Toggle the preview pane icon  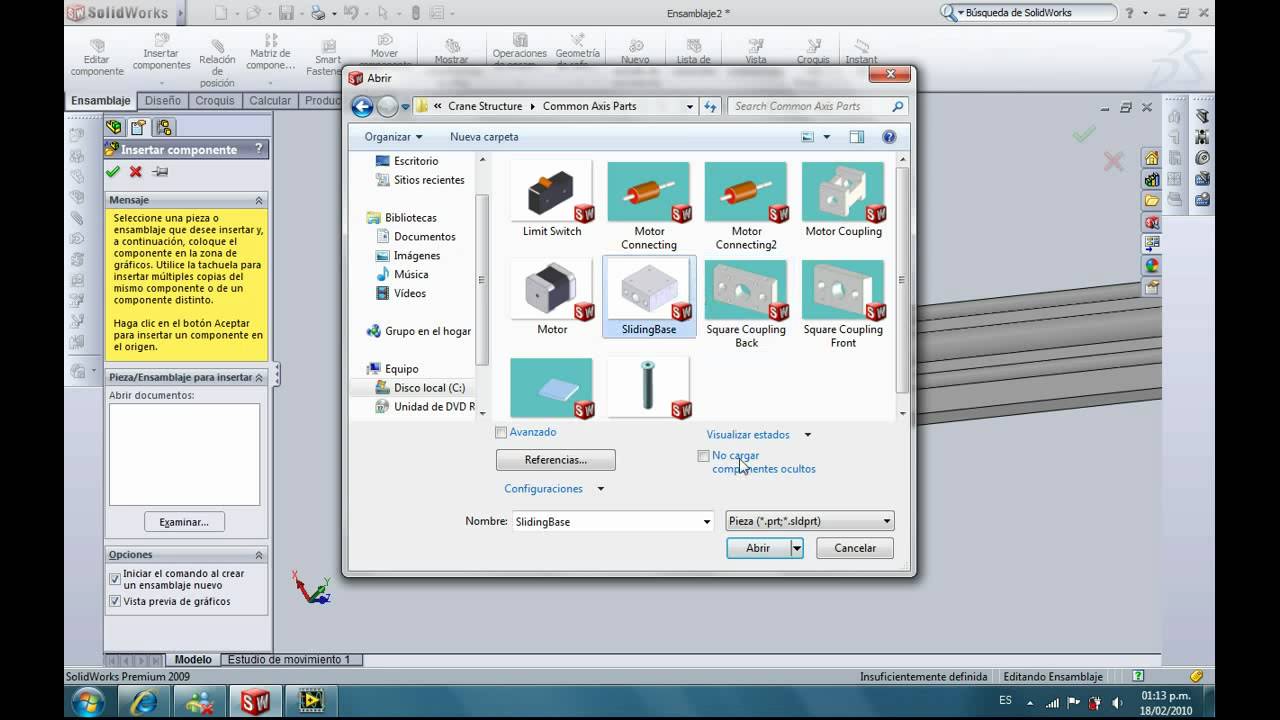[857, 137]
